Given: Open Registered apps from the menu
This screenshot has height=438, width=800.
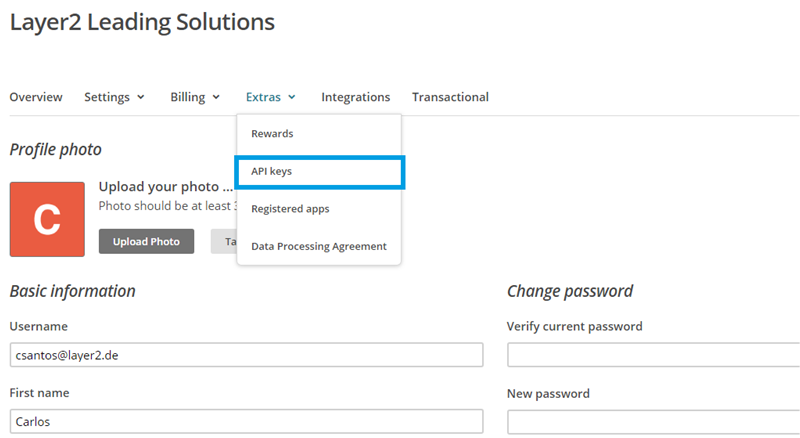Looking at the screenshot, I should coord(290,209).
